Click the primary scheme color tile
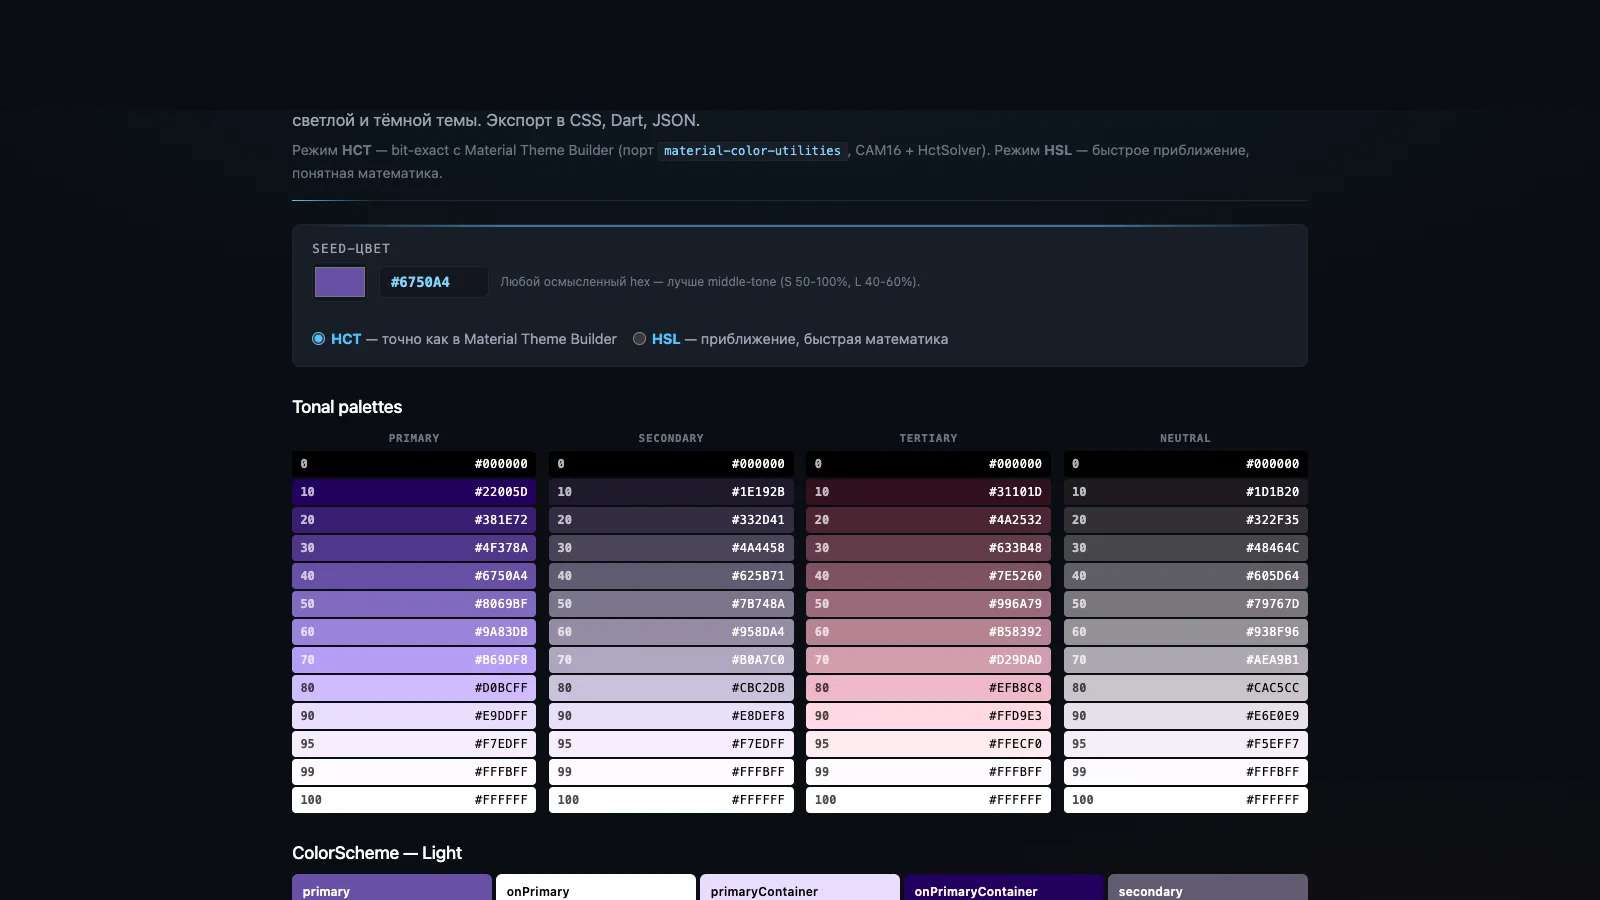 coord(392,888)
